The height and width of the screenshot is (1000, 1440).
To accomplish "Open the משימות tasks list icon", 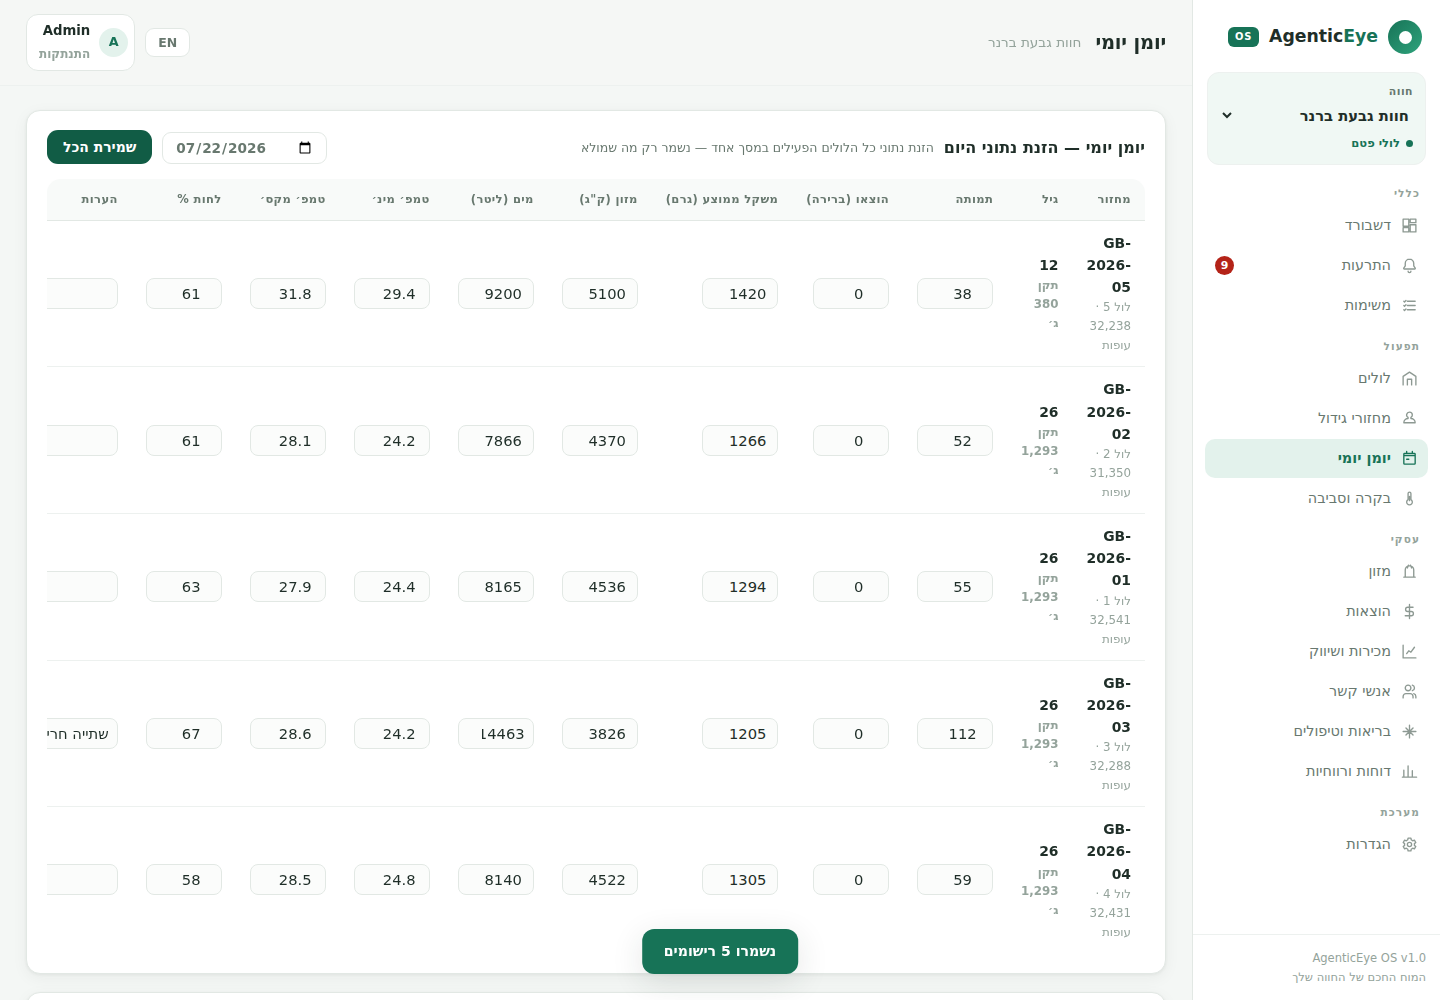I will click(1409, 306).
